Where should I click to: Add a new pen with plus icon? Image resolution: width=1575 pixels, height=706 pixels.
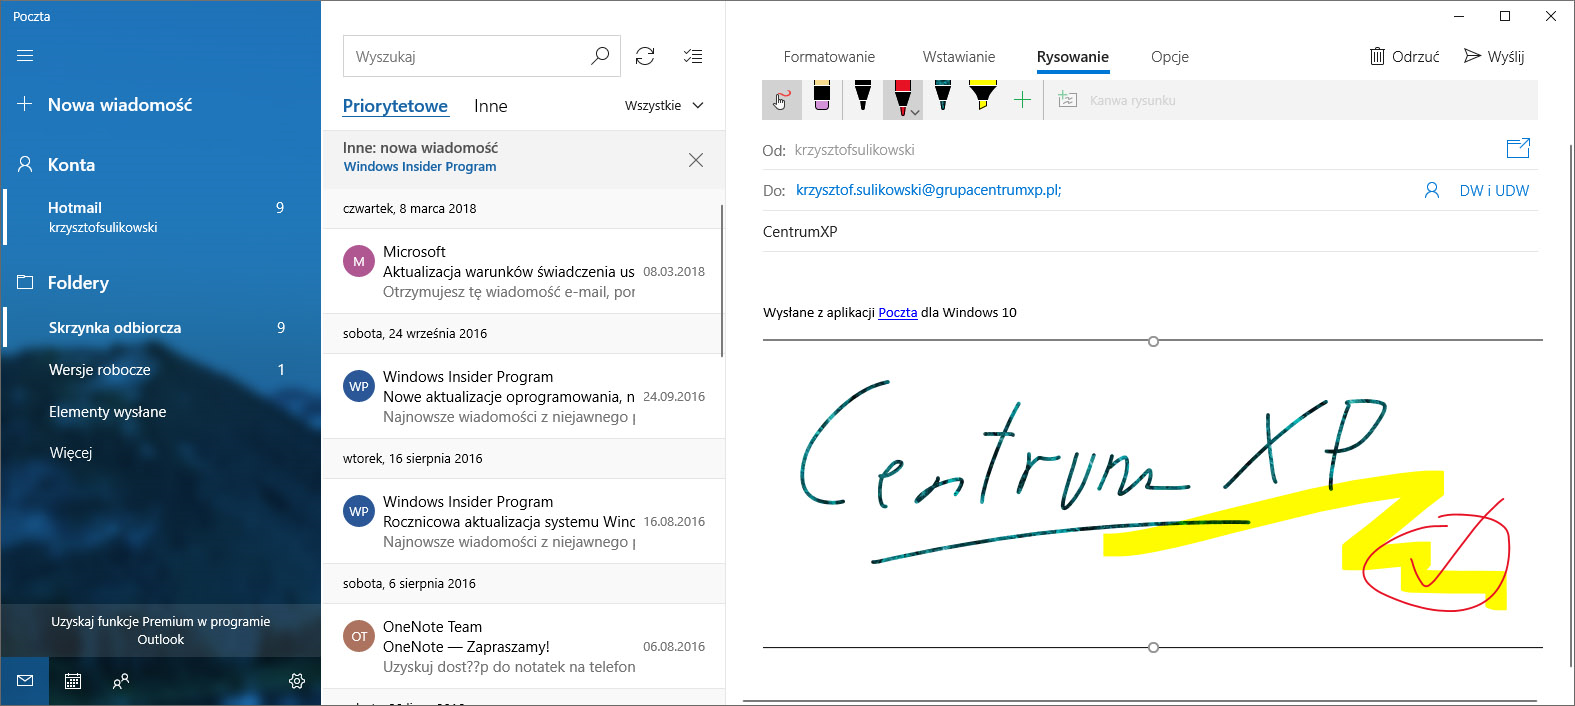coord(1022,100)
